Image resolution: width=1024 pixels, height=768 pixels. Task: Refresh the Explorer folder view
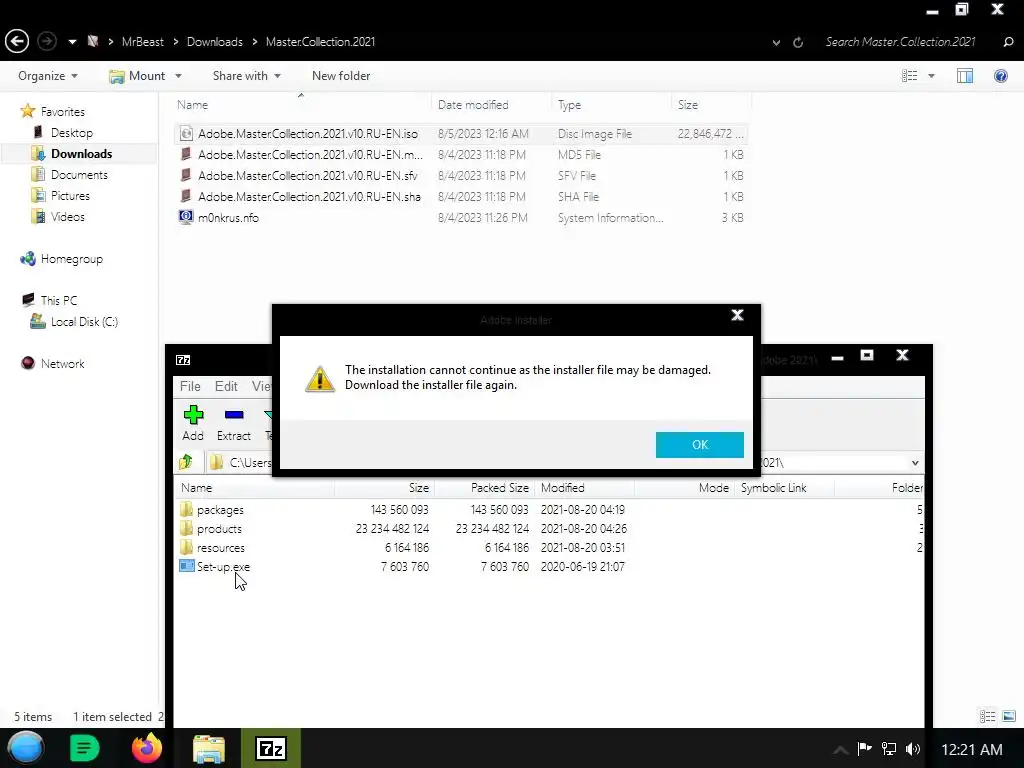(x=798, y=42)
